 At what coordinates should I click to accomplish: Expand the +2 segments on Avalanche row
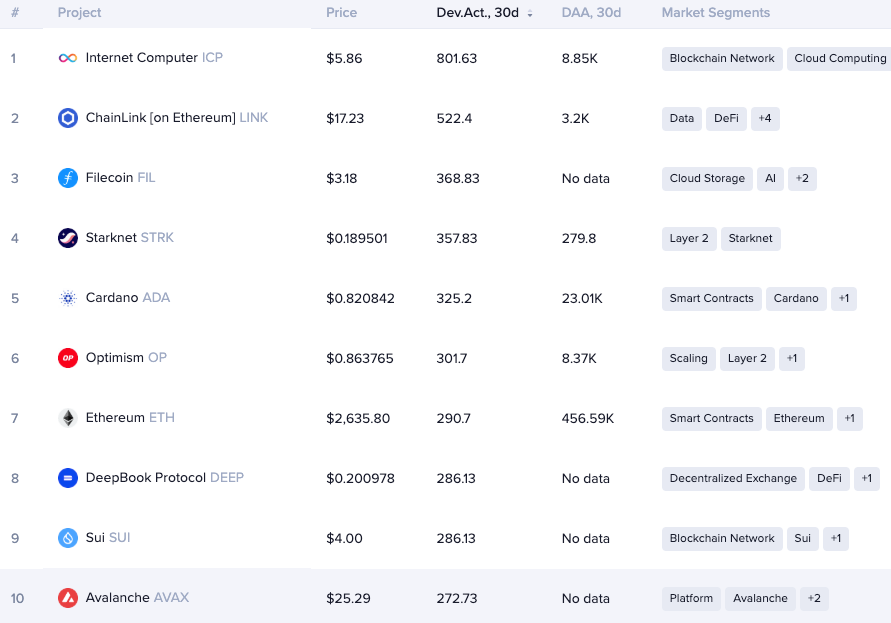[x=814, y=599]
